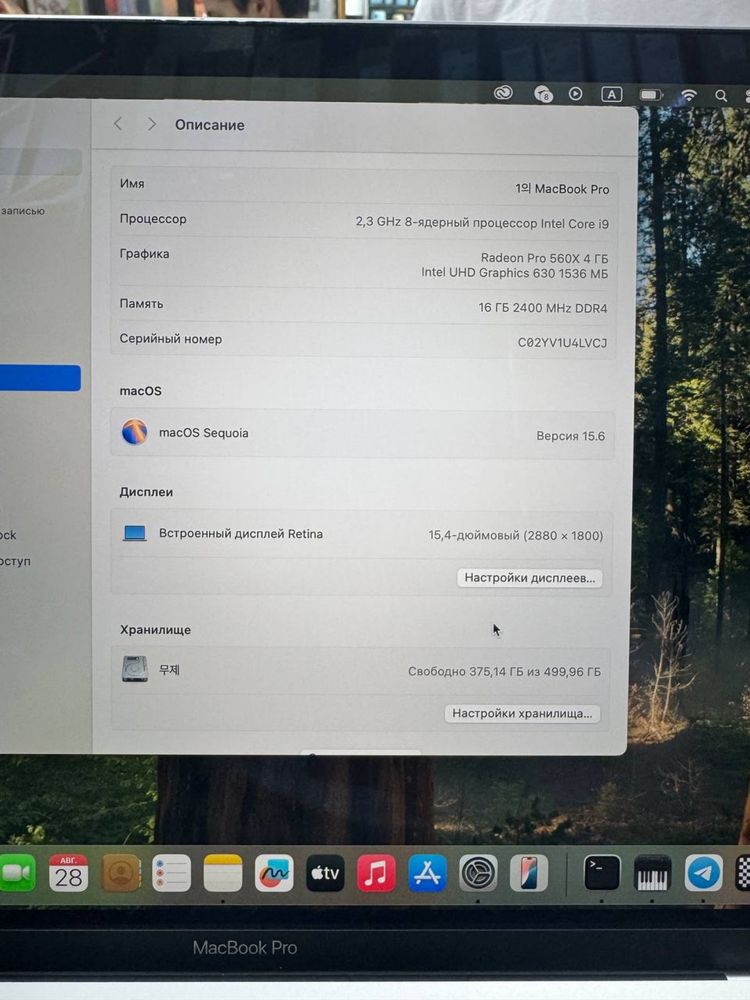Click graphics value 'Radeon Pro 560X 4 ГБ'
This screenshot has width=750, height=1000.
click(544, 258)
